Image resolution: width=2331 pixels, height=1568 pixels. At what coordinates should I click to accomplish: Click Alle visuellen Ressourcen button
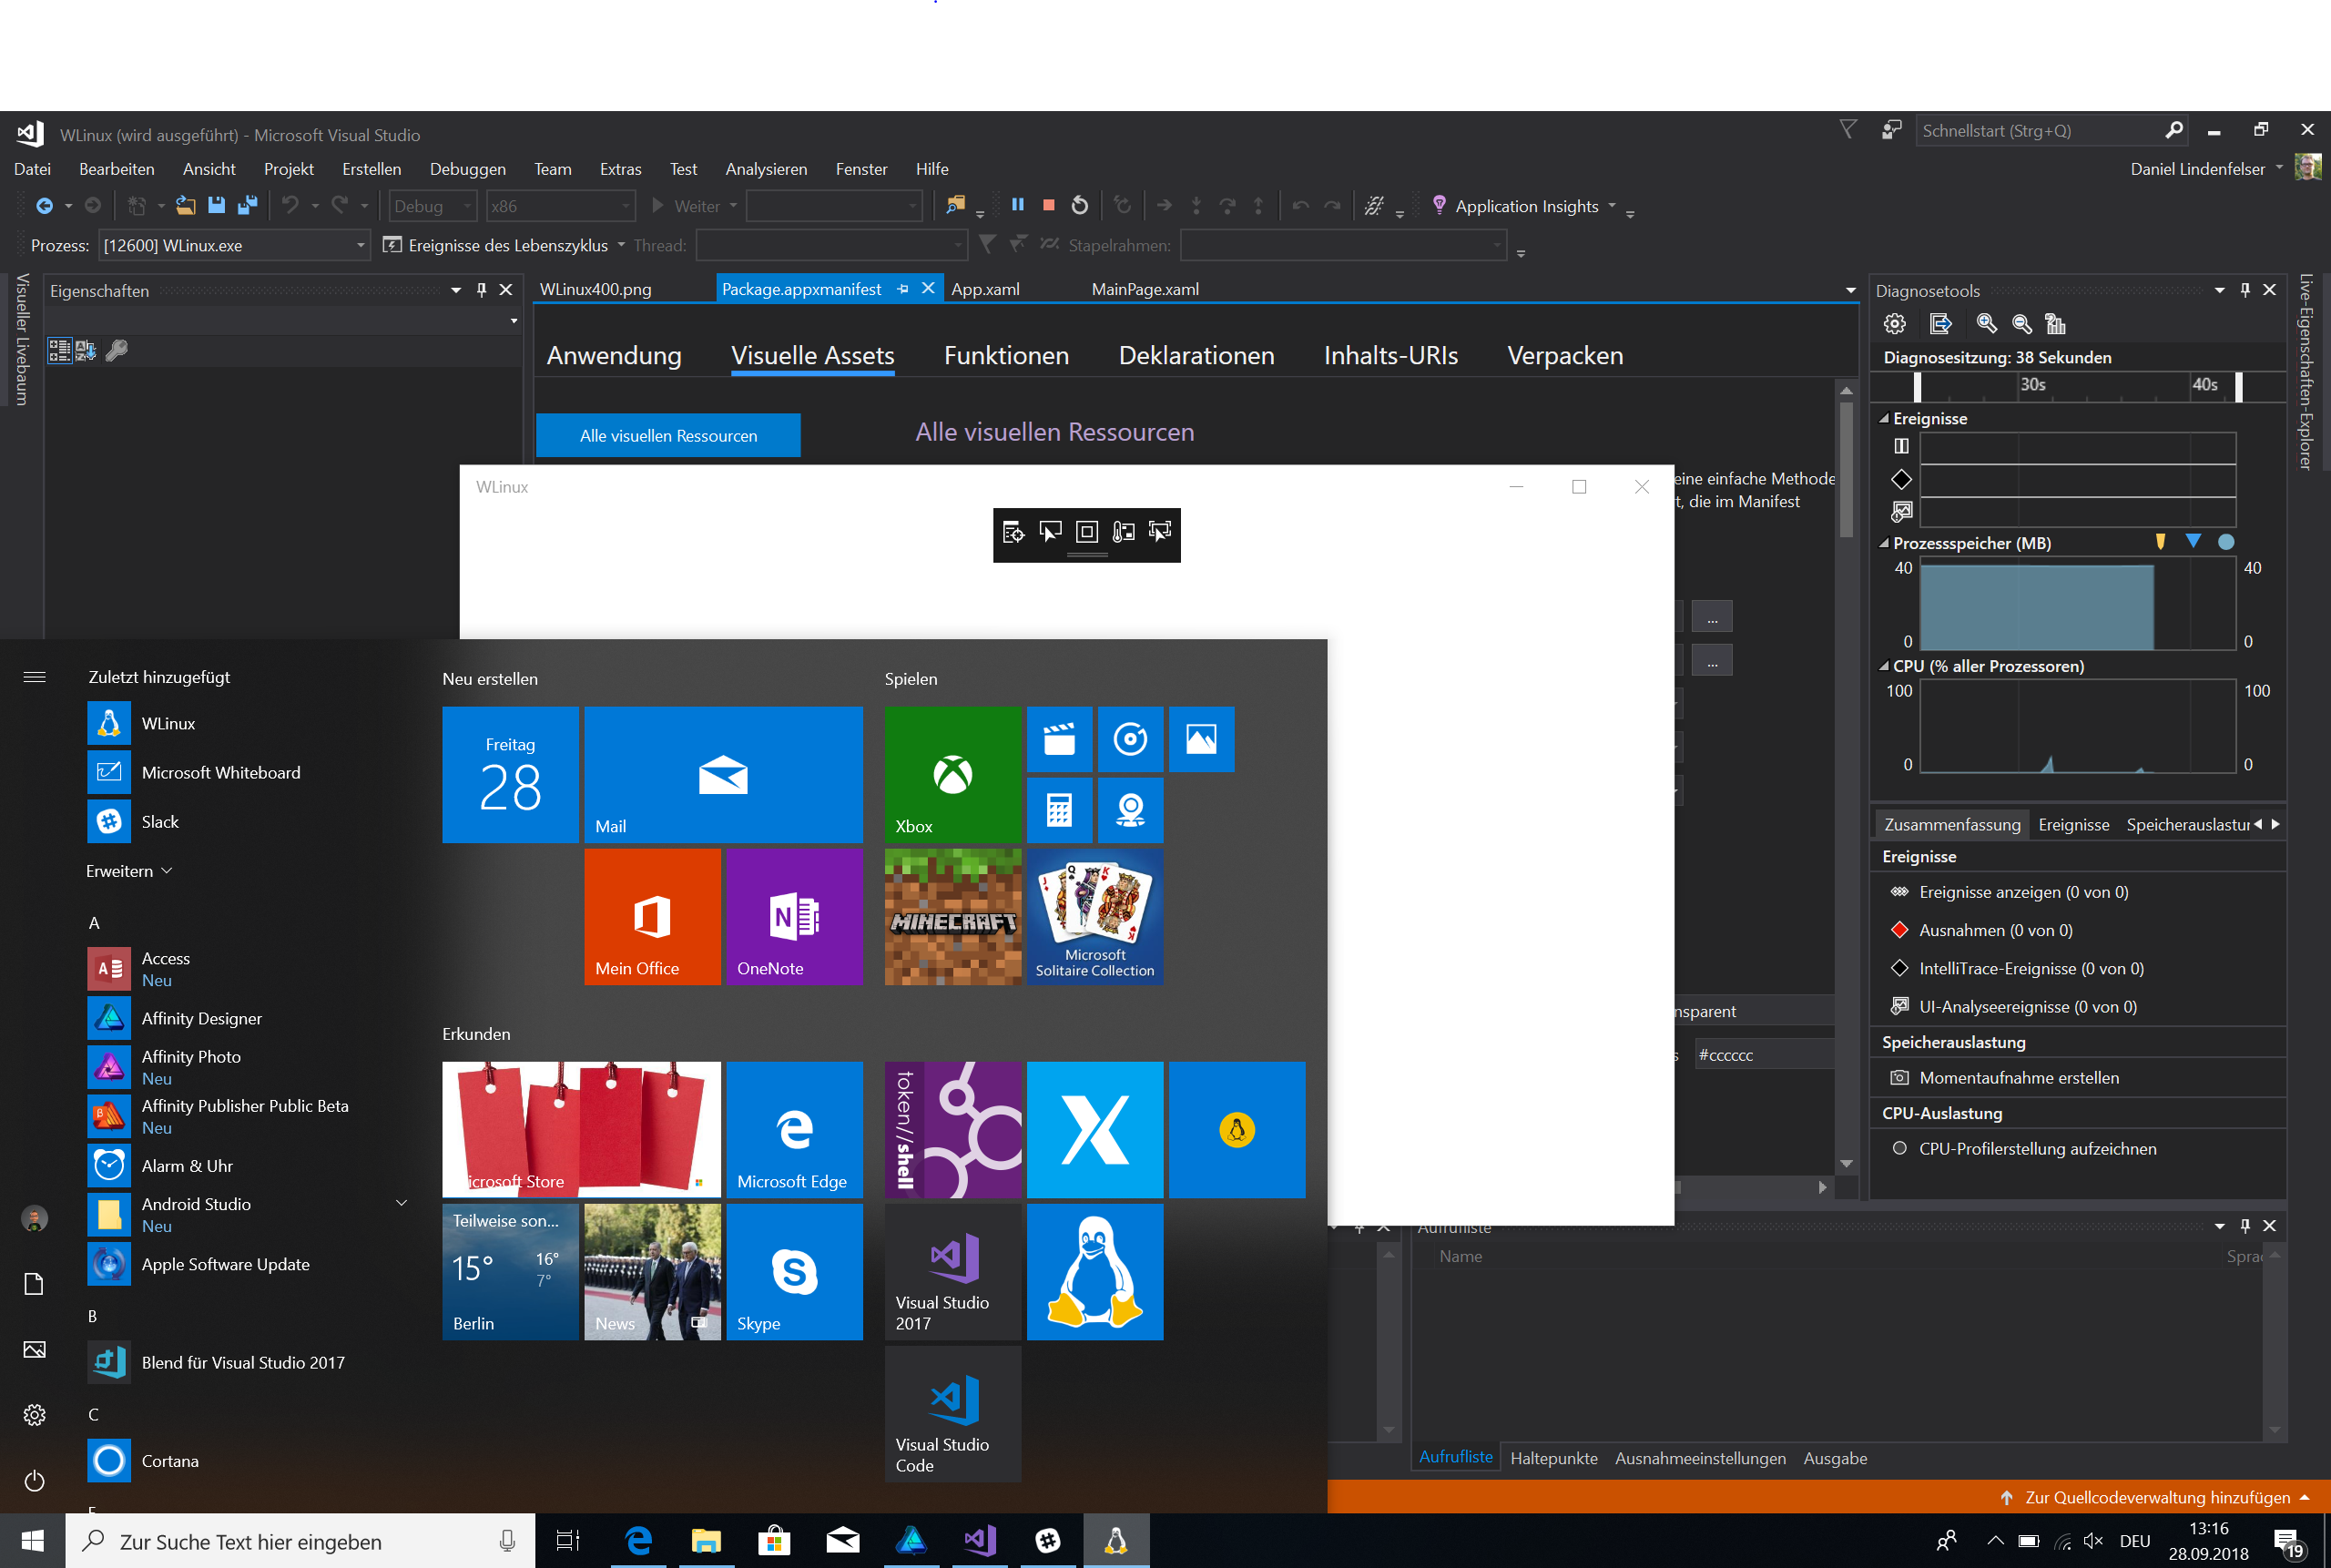pos(668,436)
